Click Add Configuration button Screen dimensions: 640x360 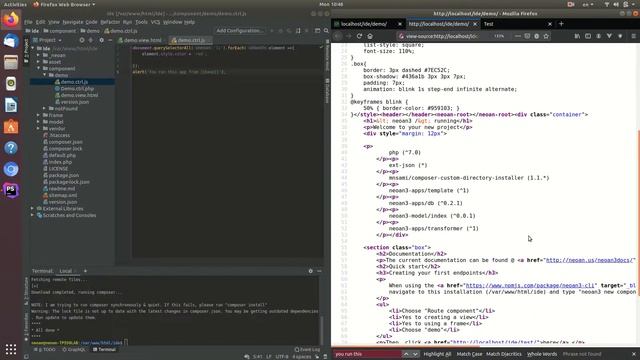[240, 31]
